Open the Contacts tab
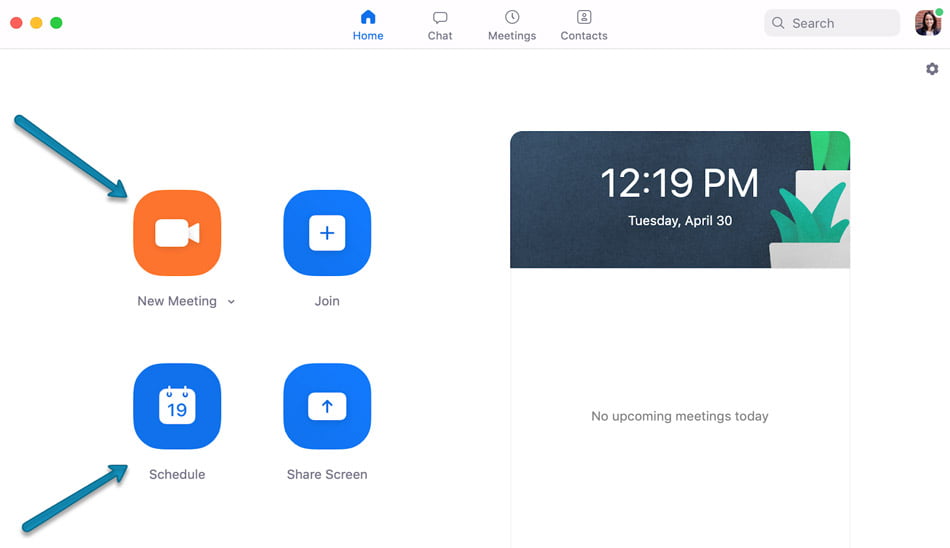This screenshot has width=950, height=548. click(583, 25)
